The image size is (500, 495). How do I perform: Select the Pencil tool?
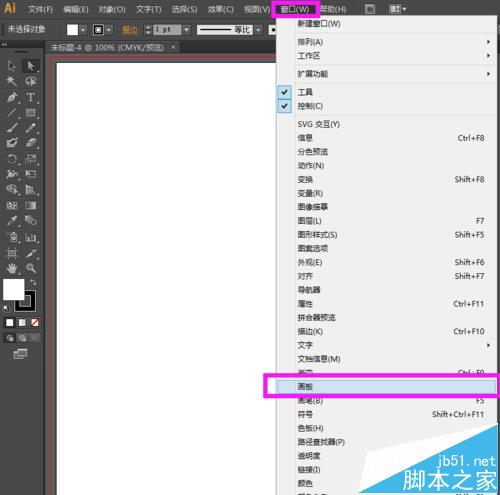pyautogui.click(x=31, y=128)
